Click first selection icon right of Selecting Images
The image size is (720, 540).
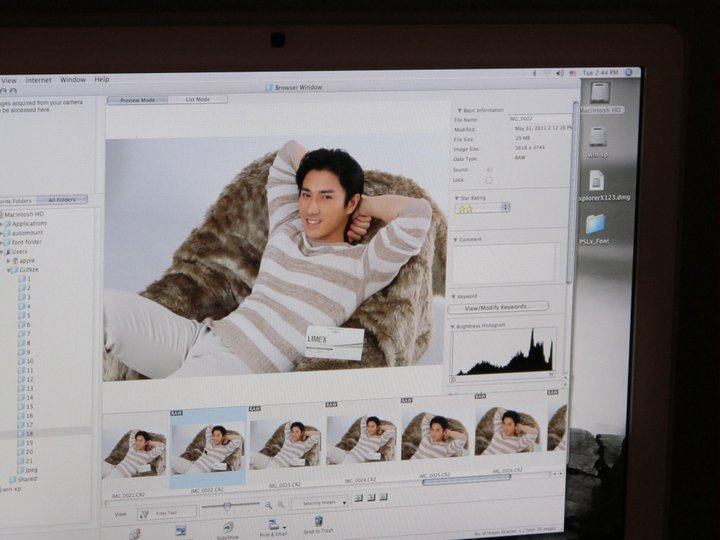(359, 498)
